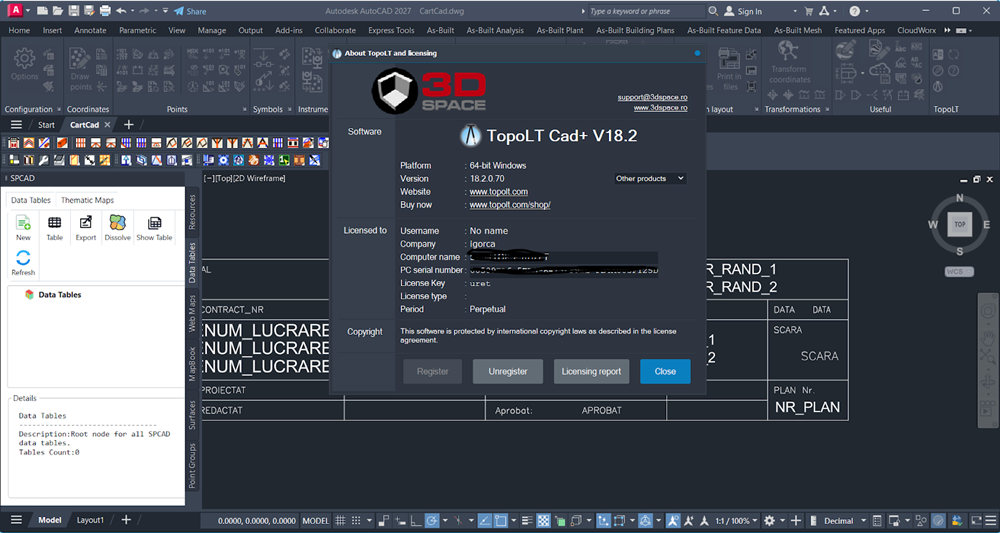Toggle Object Snap Tracking in status bar
This screenshot has height=533, width=1000.
point(484,520)
